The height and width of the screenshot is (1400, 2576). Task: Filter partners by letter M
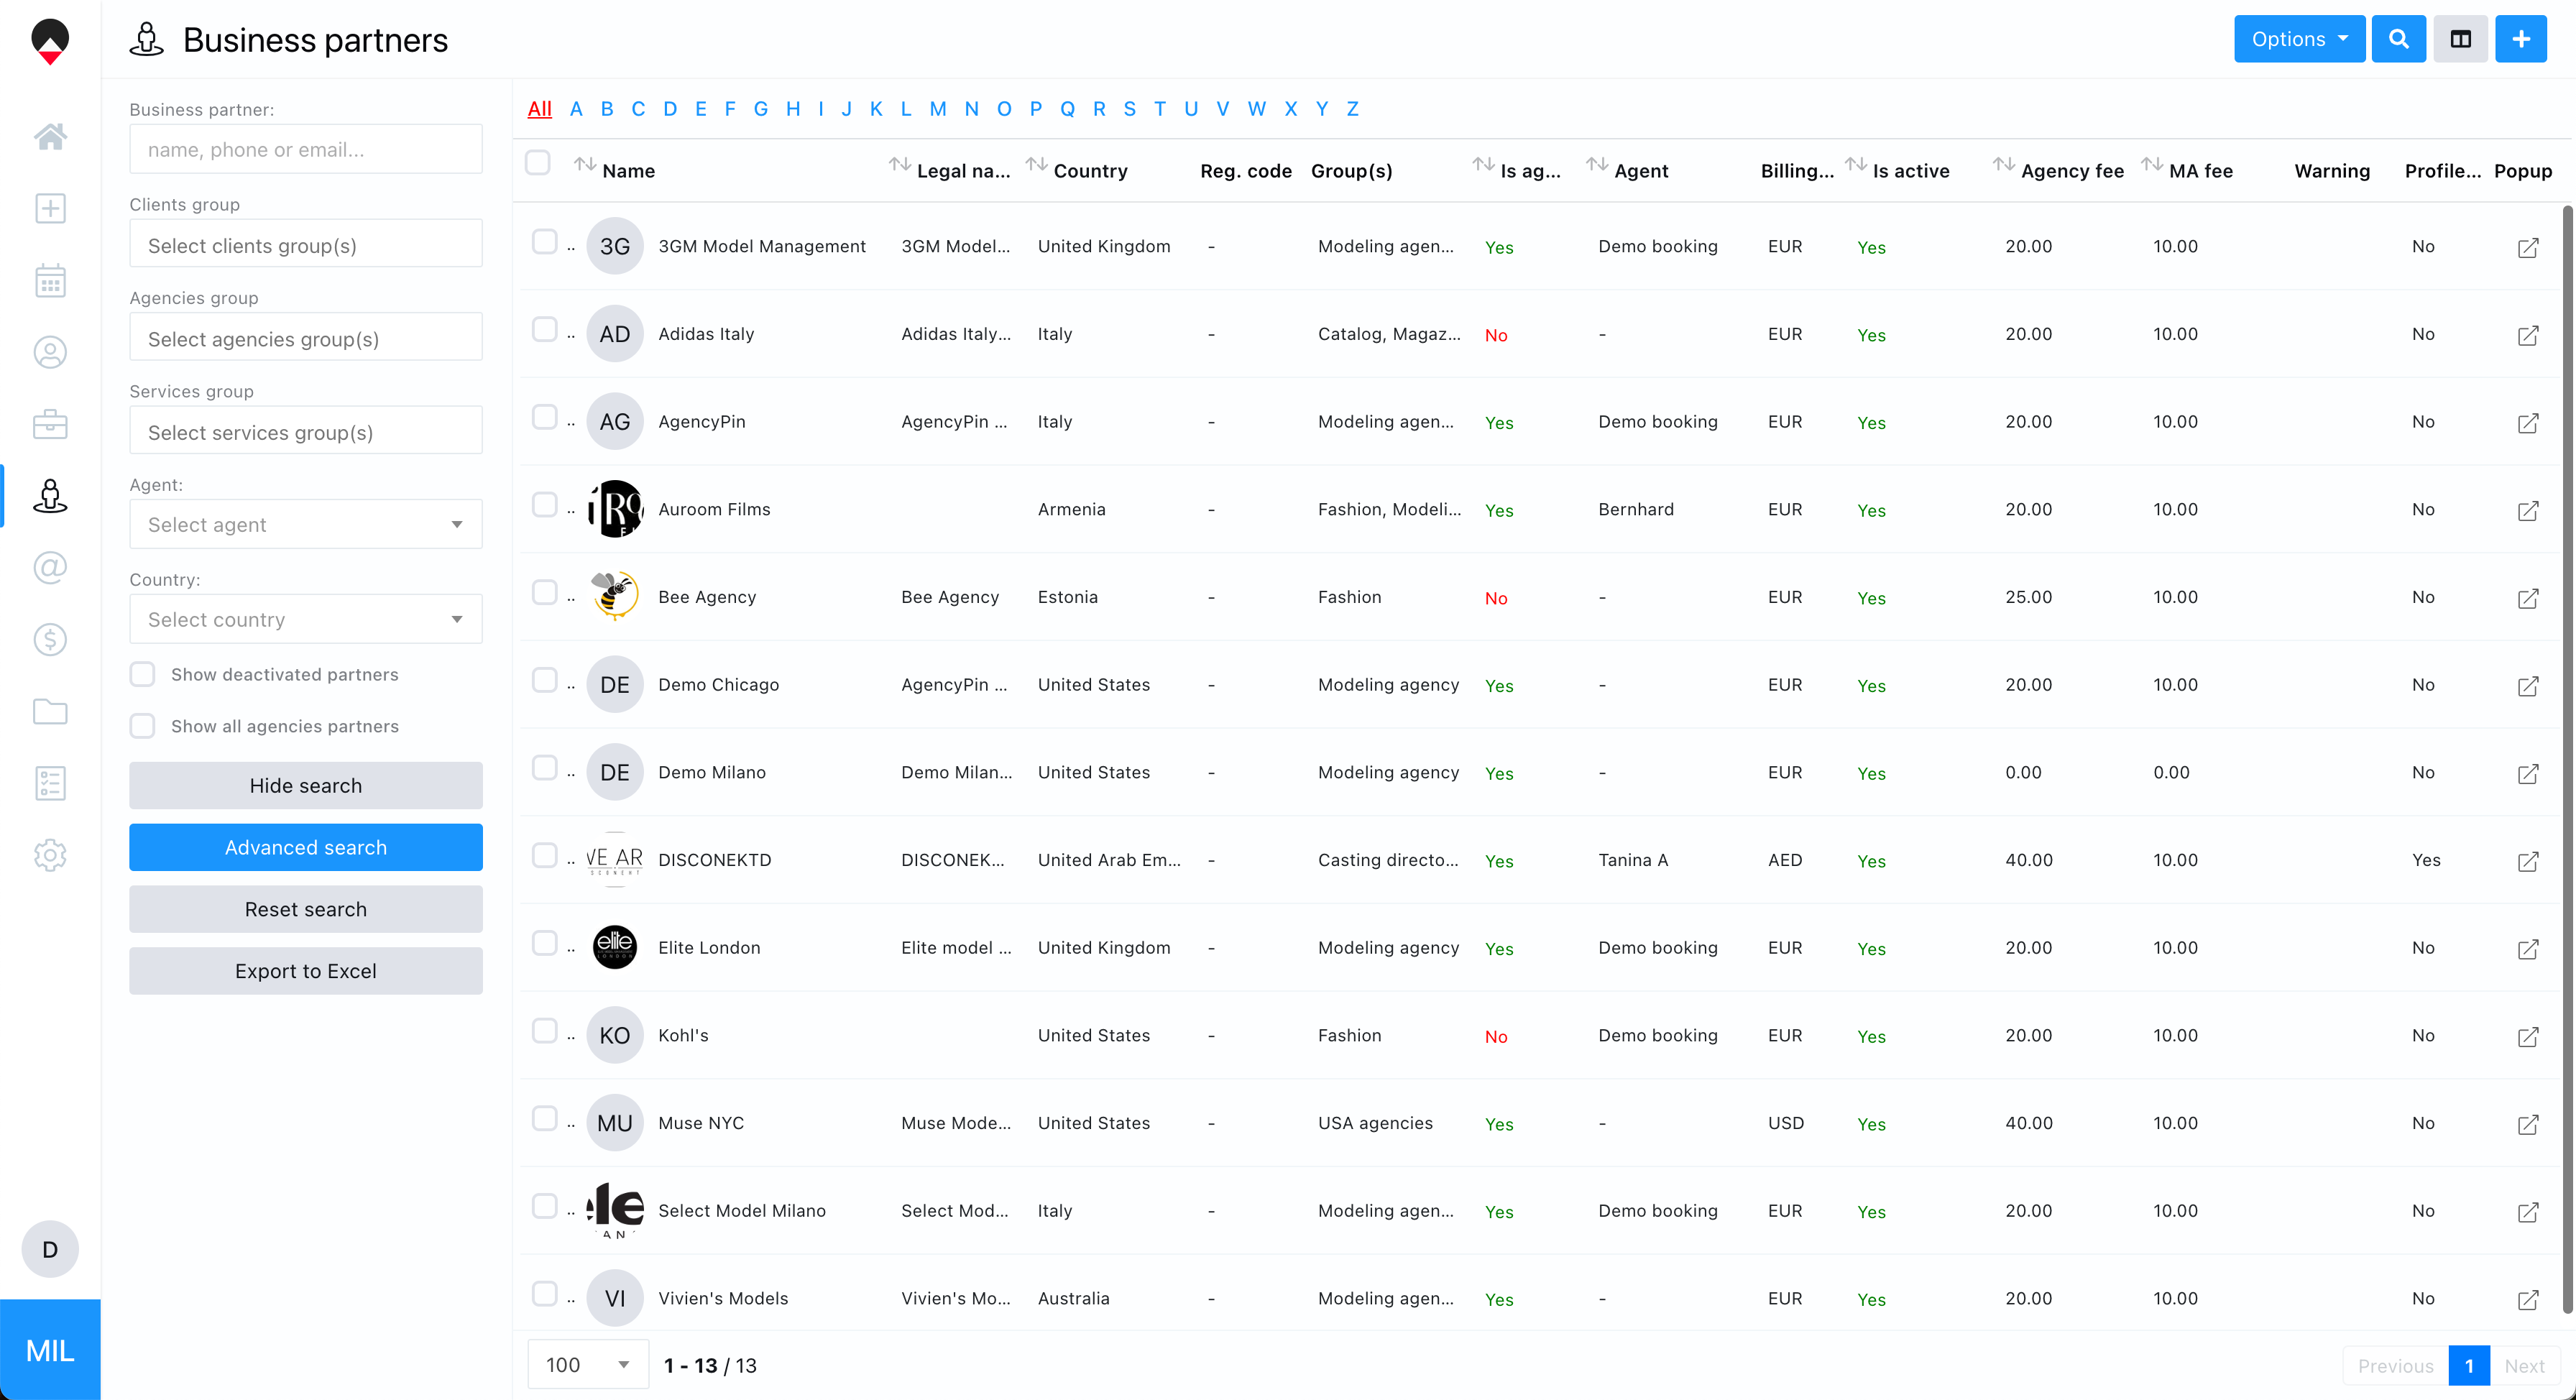pyautogui.click(x=938, y=109)
